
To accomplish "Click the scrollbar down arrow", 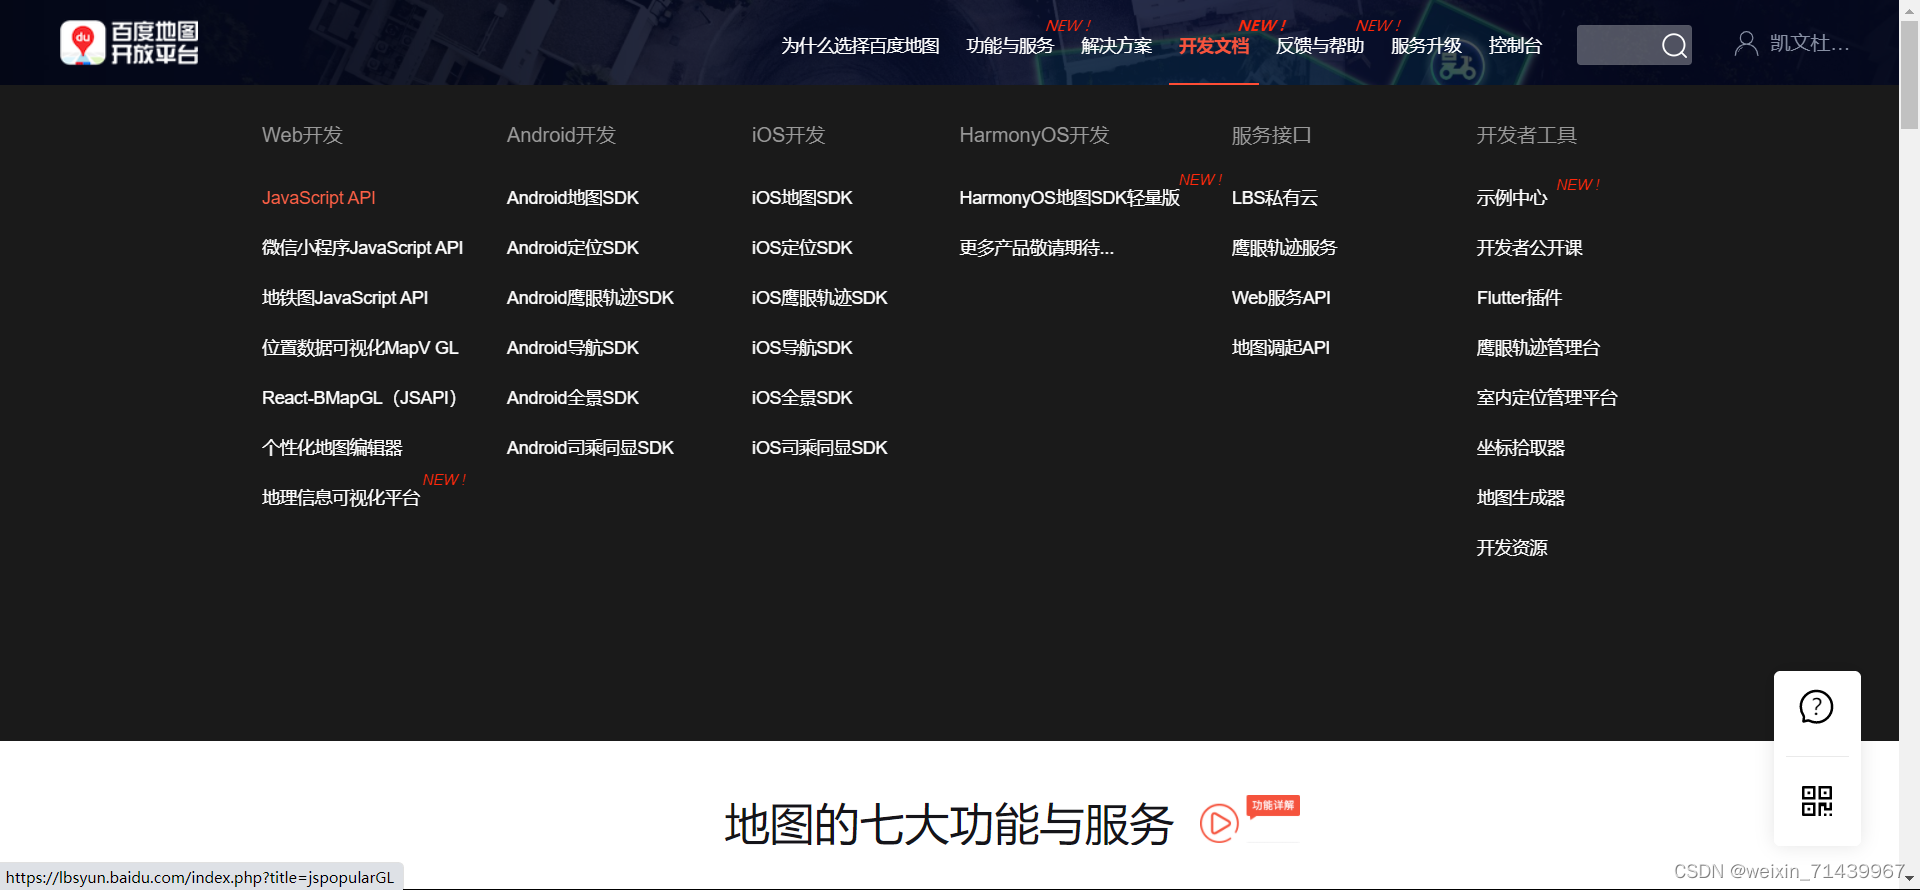I will (1909, 879).
